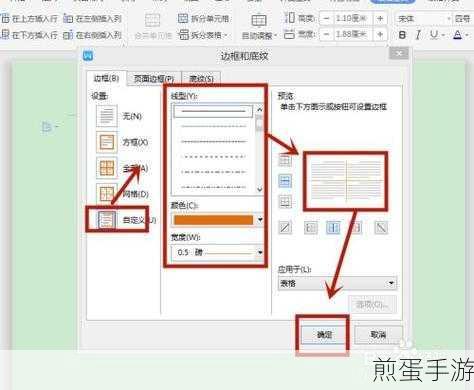The width and height of the screenshot is (474, 390).
Task: Toggle underline formatting
Action: point(433,35)
